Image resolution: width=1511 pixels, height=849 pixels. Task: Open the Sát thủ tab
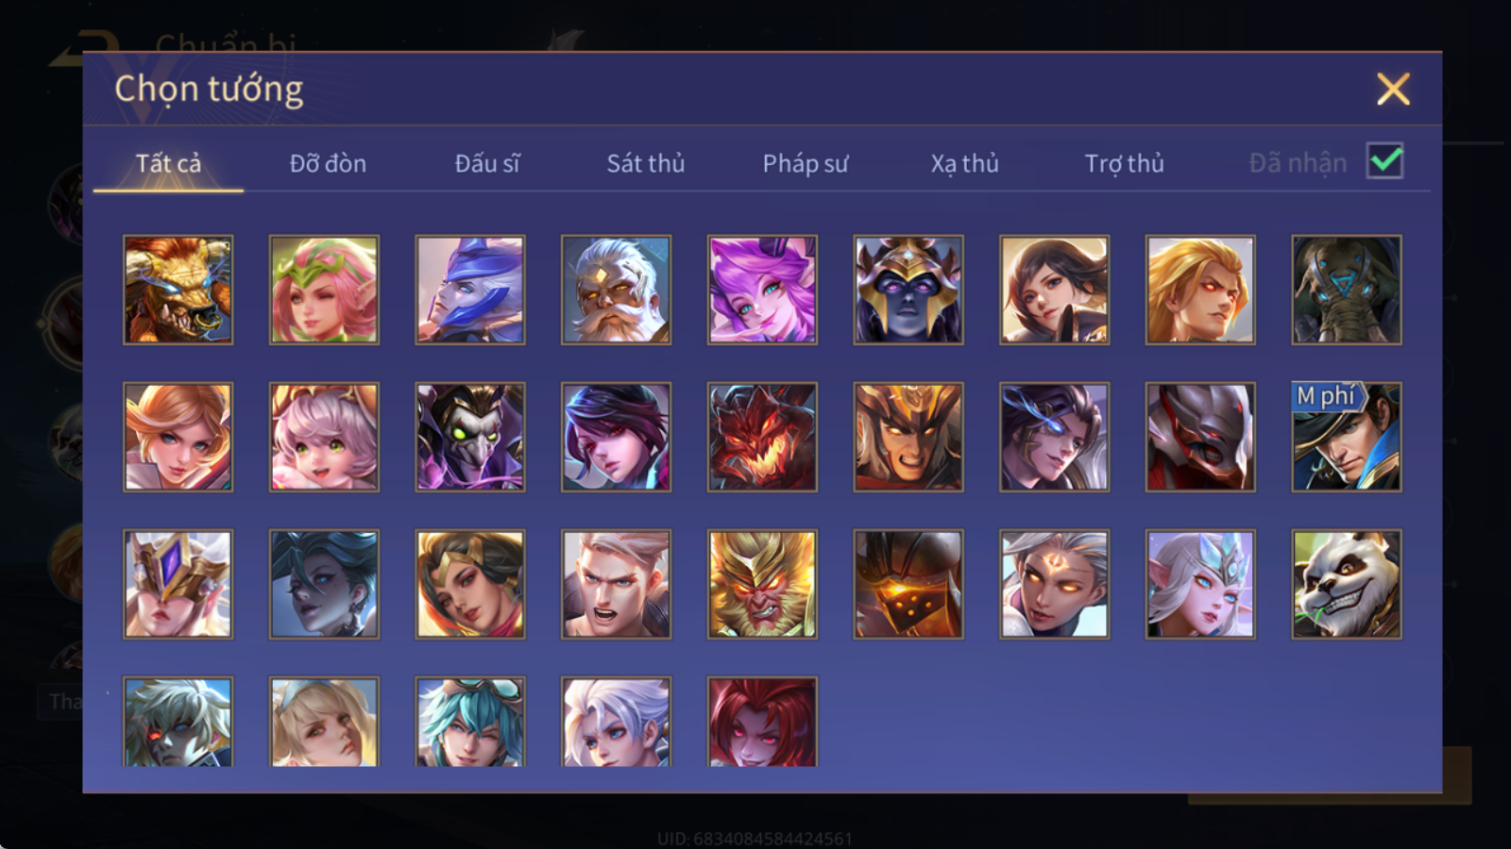point(646,163)
